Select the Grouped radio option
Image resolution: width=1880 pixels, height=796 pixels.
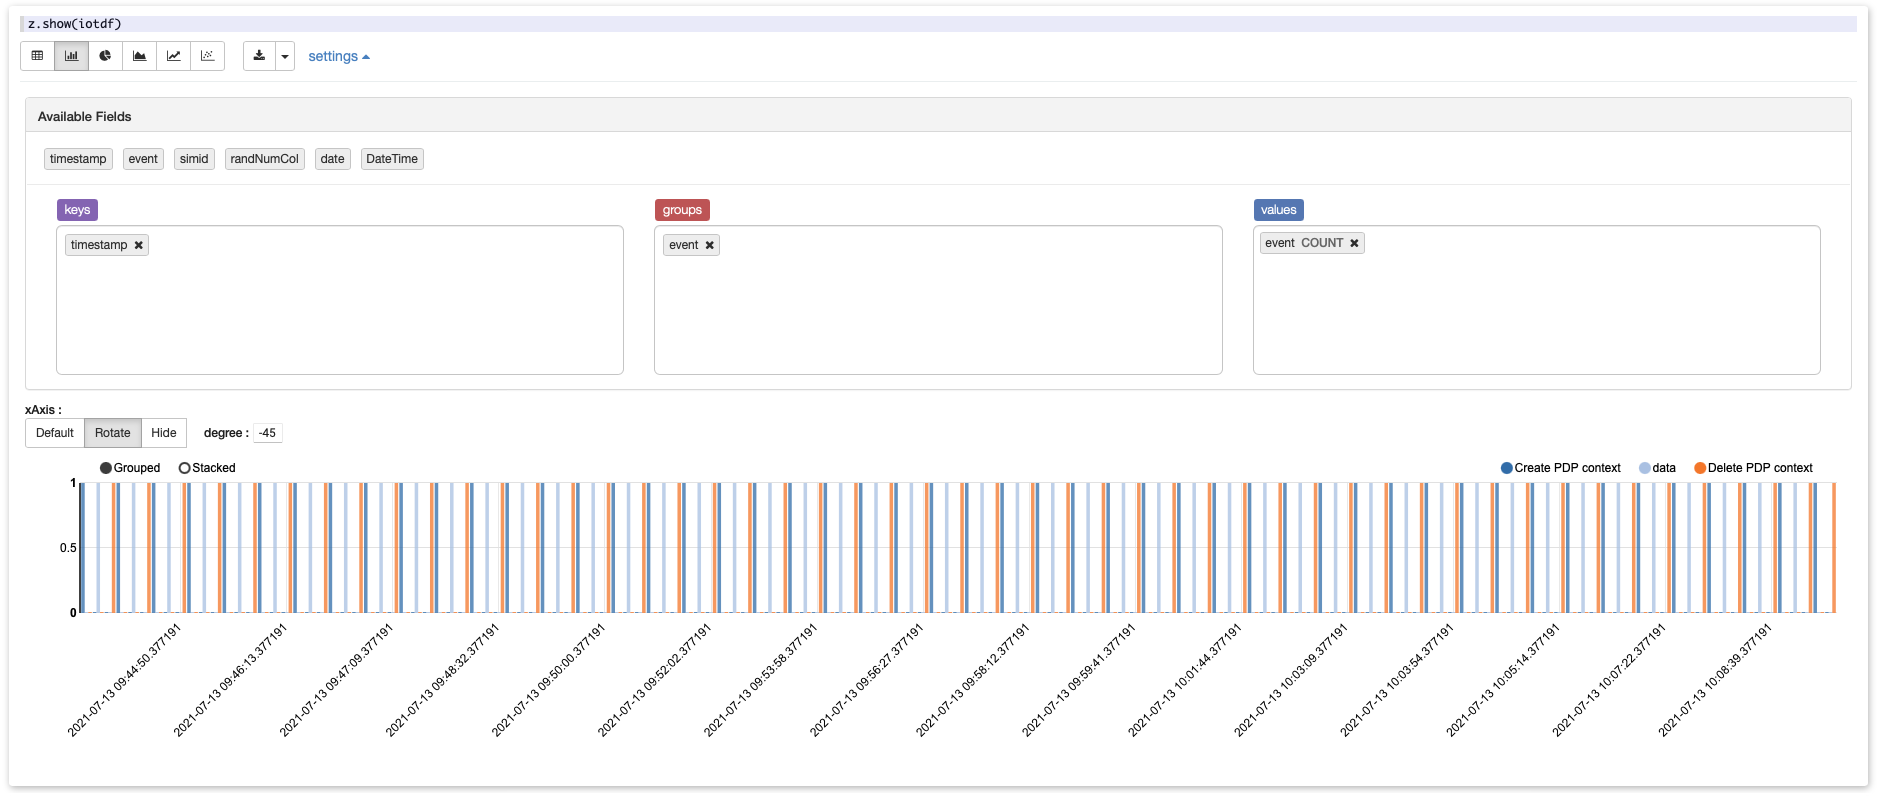point(106,468)
